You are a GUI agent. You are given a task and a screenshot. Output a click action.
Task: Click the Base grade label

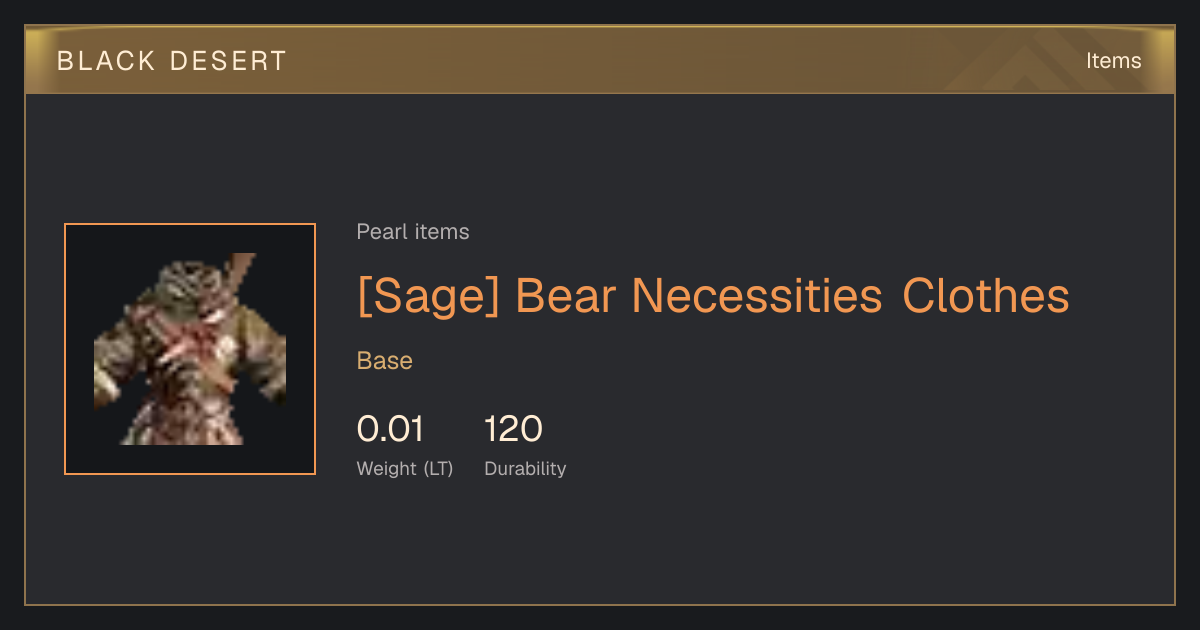(385, 361)
